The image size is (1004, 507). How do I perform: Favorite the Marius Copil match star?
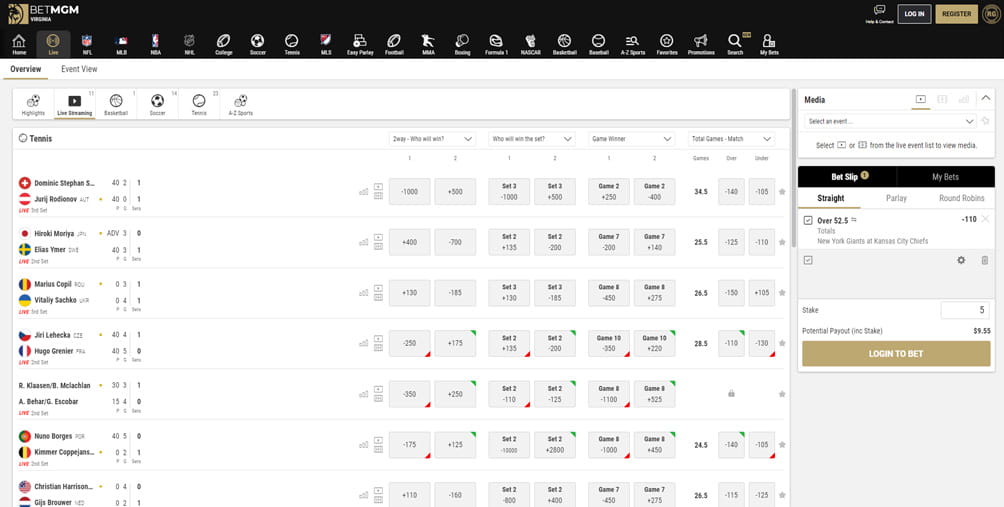pyautogui.click(x=782, y=293)
